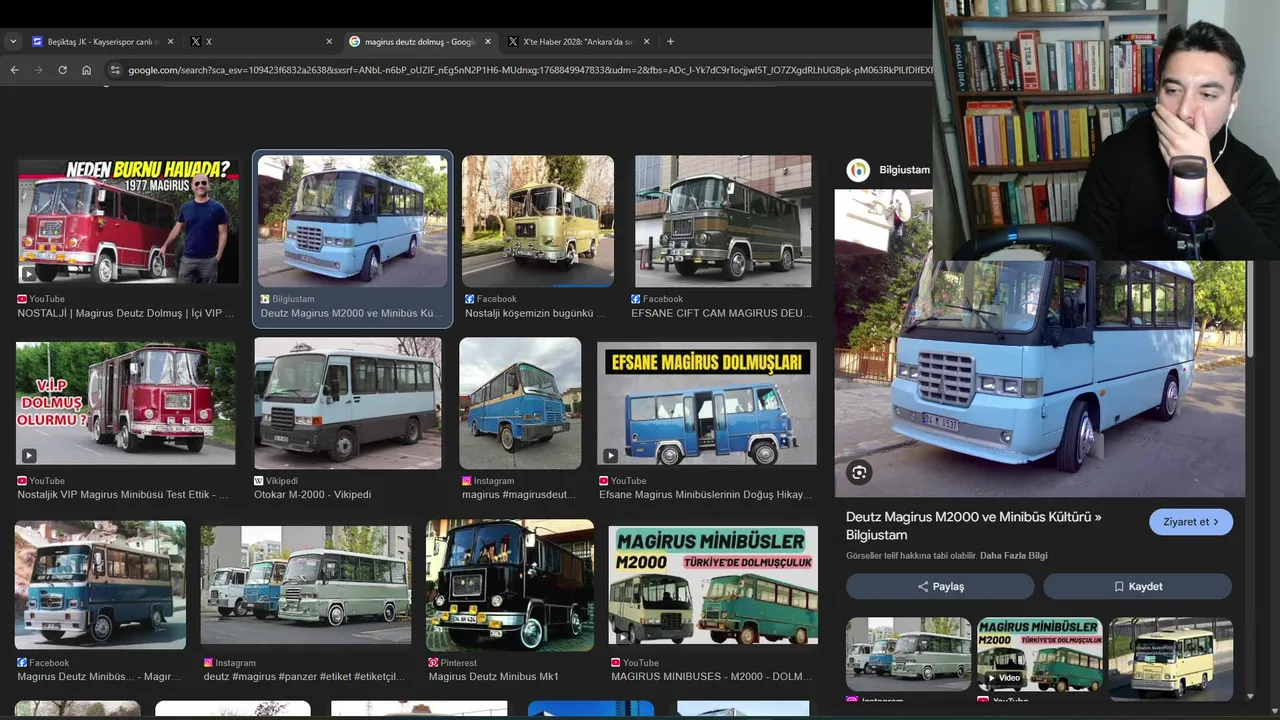The image size is (1280, 720).
Task: Open deutz #magirus #panzer #etiket link
Action: pos(304,677)
